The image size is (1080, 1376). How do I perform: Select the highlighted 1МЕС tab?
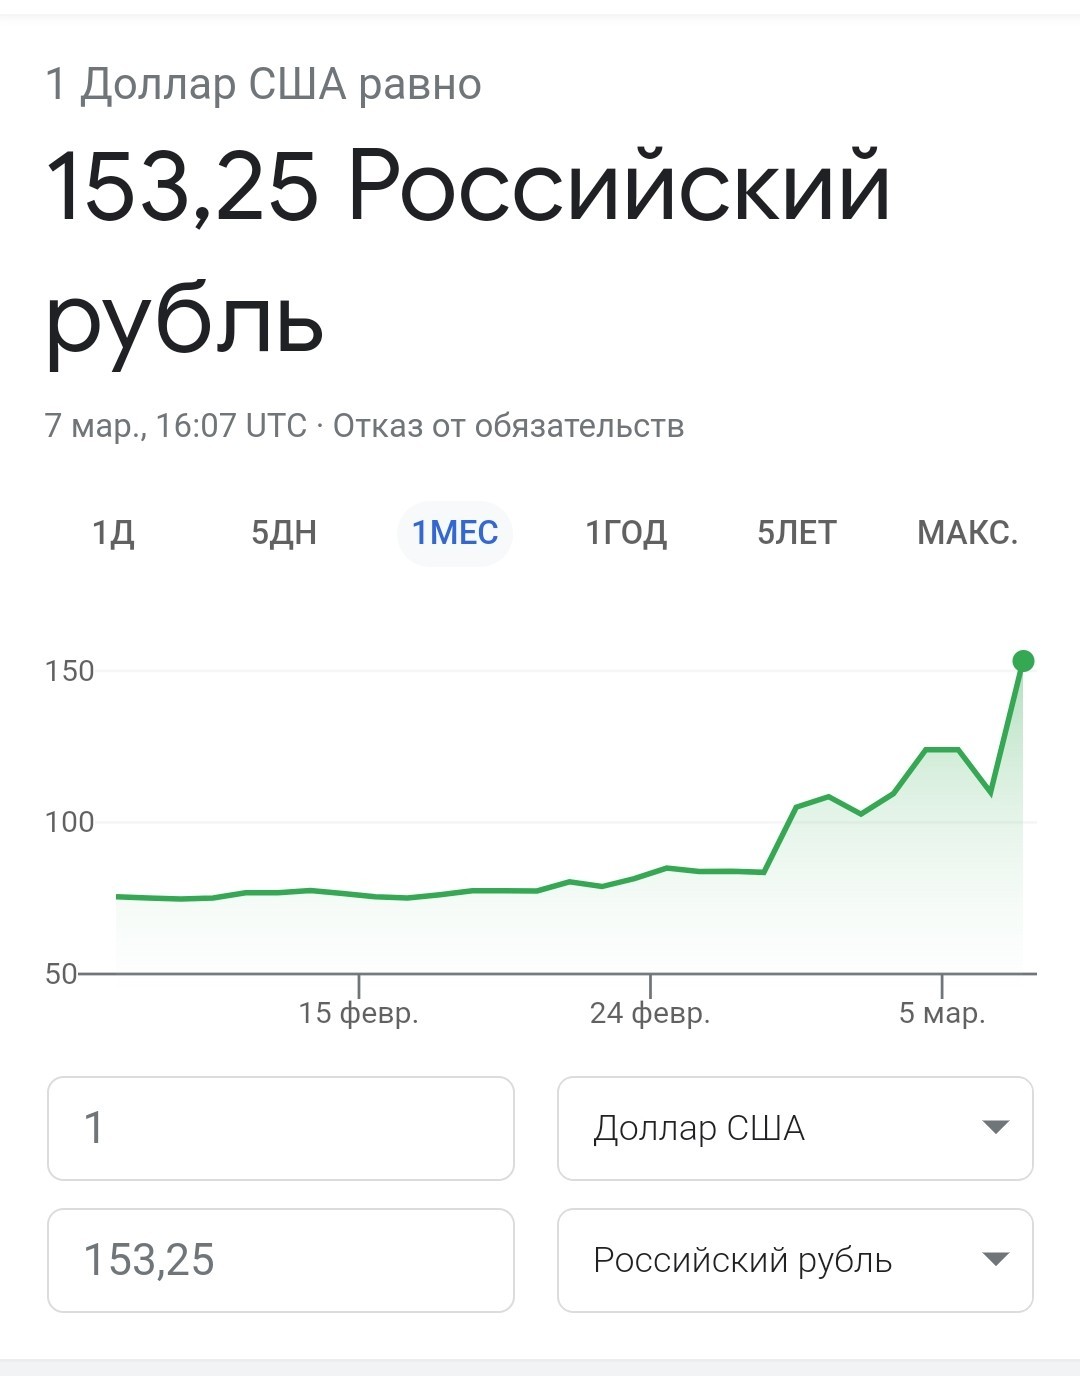[x=455, y=533]
